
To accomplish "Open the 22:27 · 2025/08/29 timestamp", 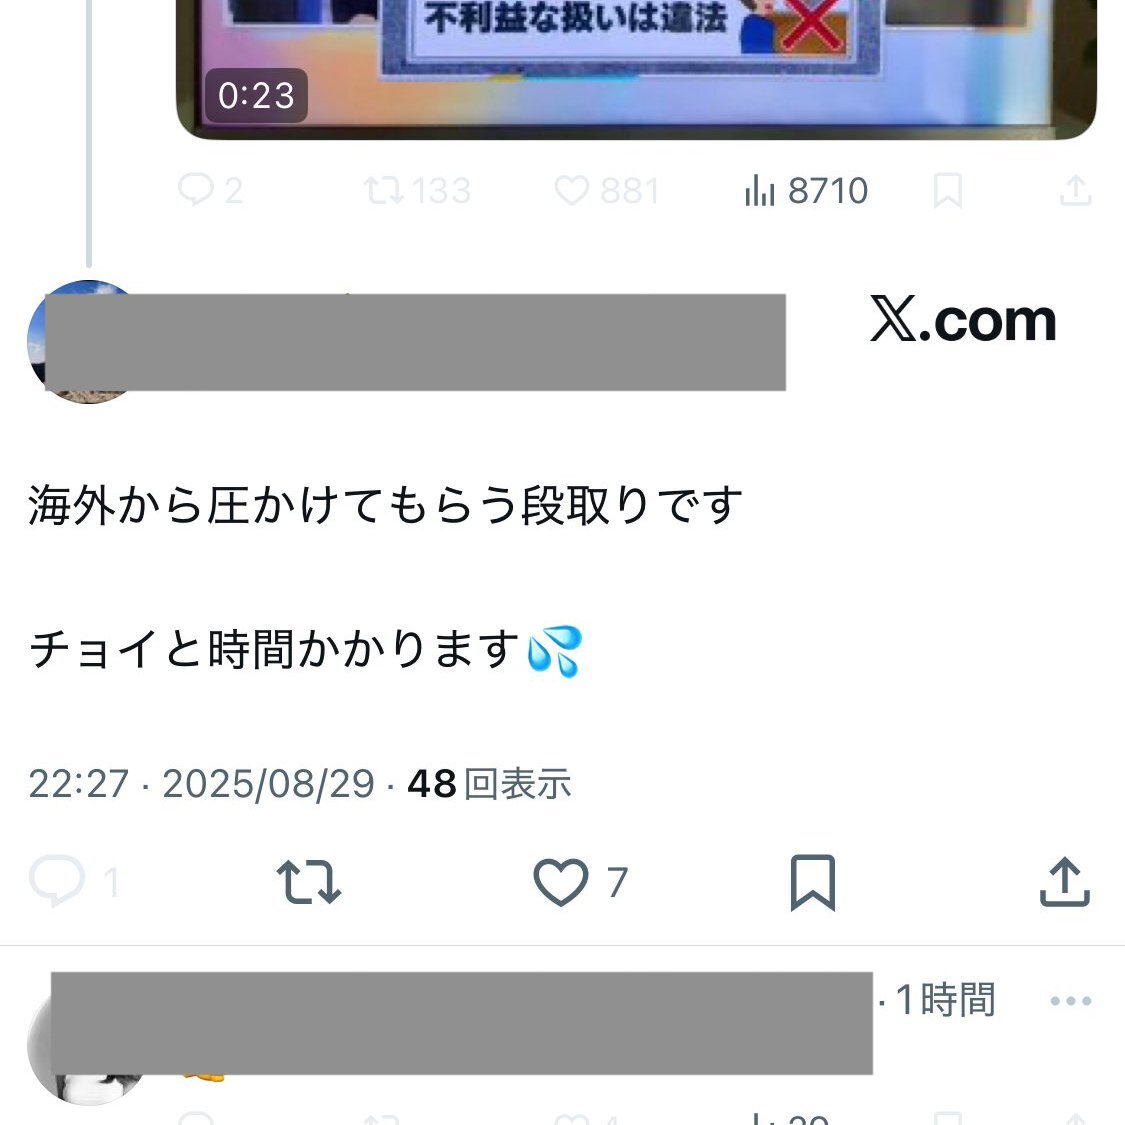I will click(202, 783).
